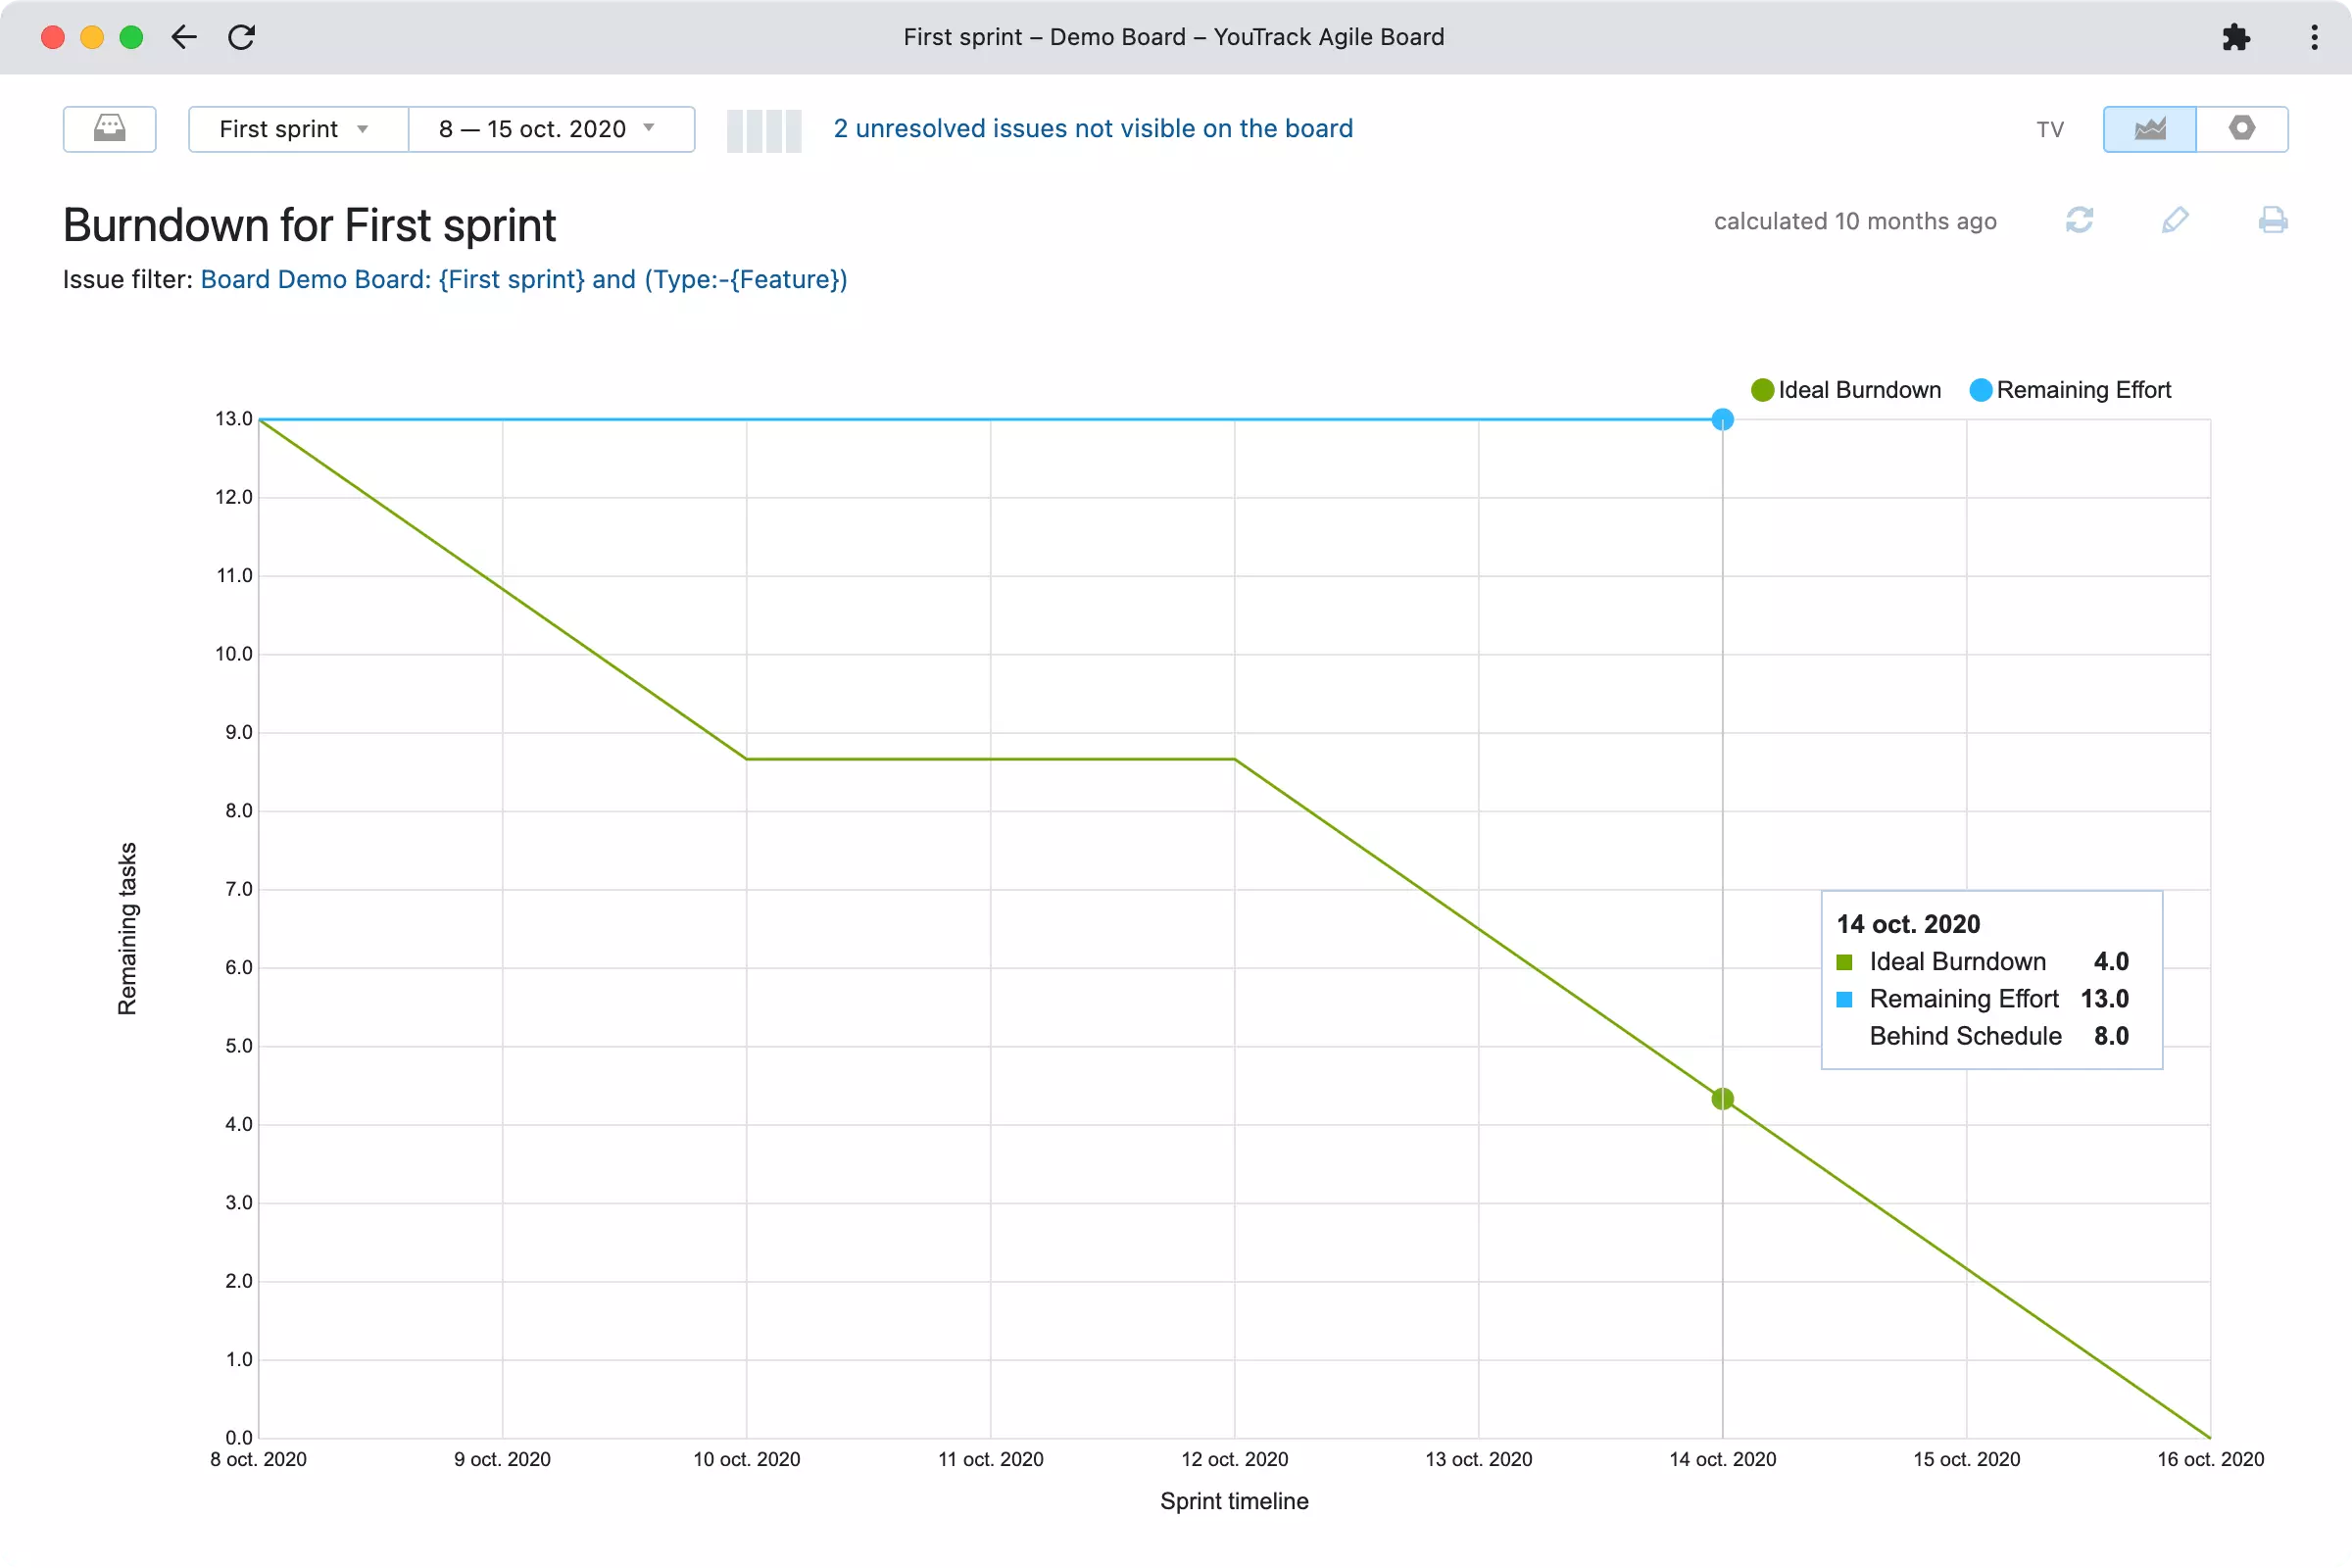Click the '8 oct. 2020' x-axis label
This screenshot has width=2352, height=1568.
[x=258, y=1459]
